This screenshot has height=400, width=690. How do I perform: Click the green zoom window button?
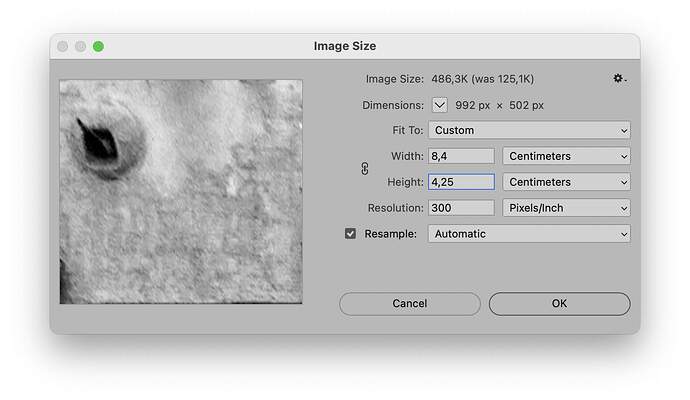click(x=99, y=46)
